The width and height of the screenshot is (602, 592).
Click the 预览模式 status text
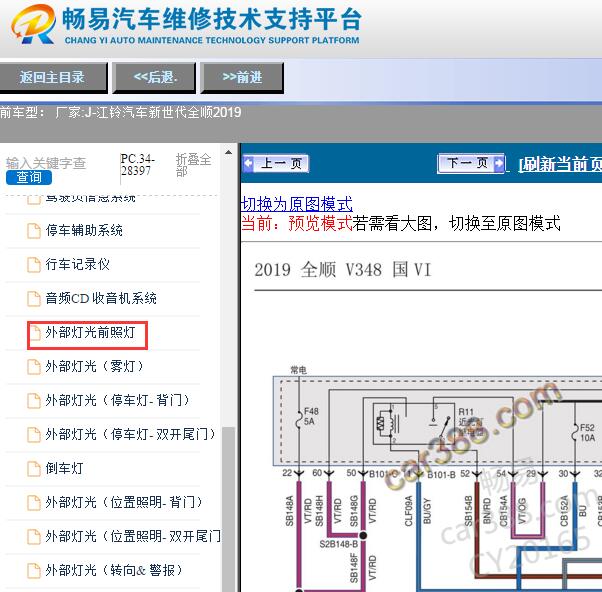320,223
